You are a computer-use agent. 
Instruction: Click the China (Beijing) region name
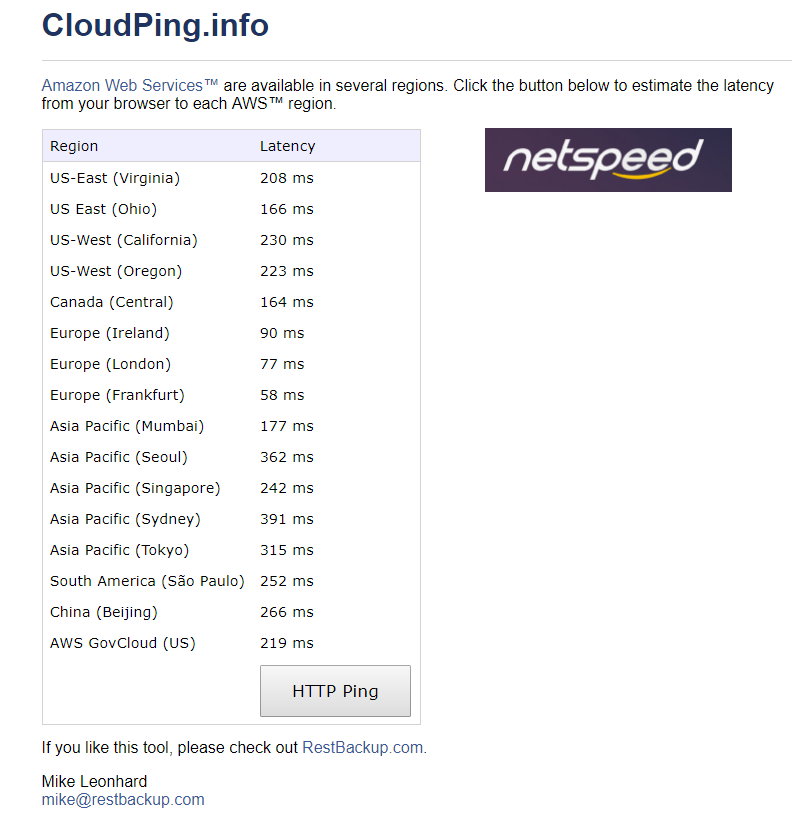(103, 612)
